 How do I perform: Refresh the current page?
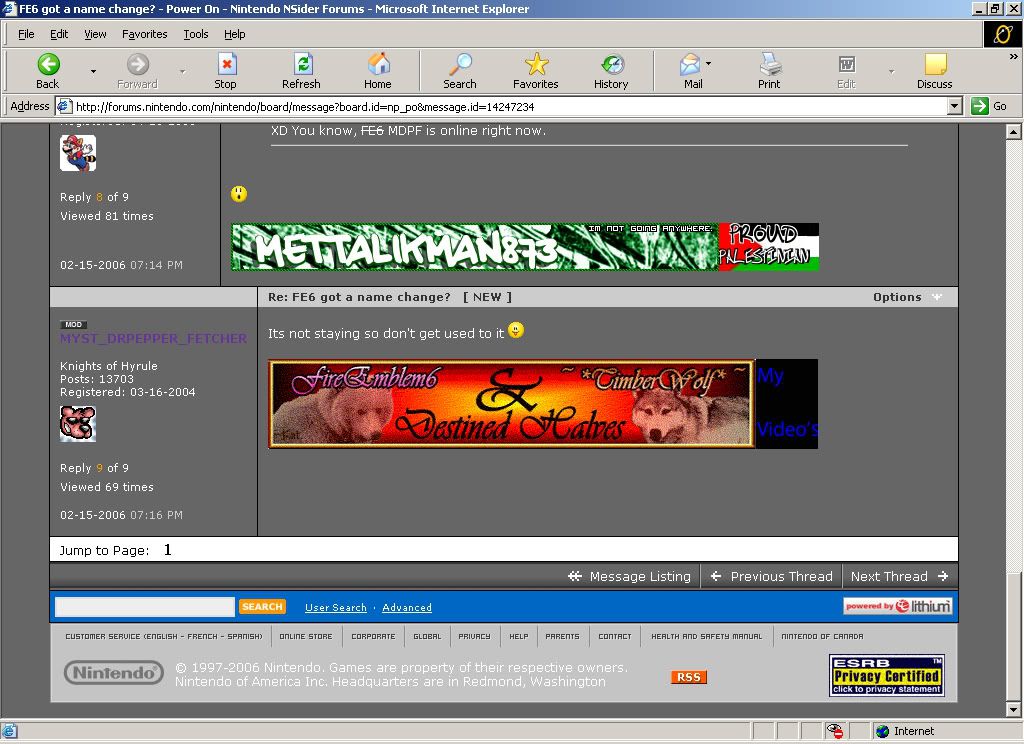pos(301,71)
